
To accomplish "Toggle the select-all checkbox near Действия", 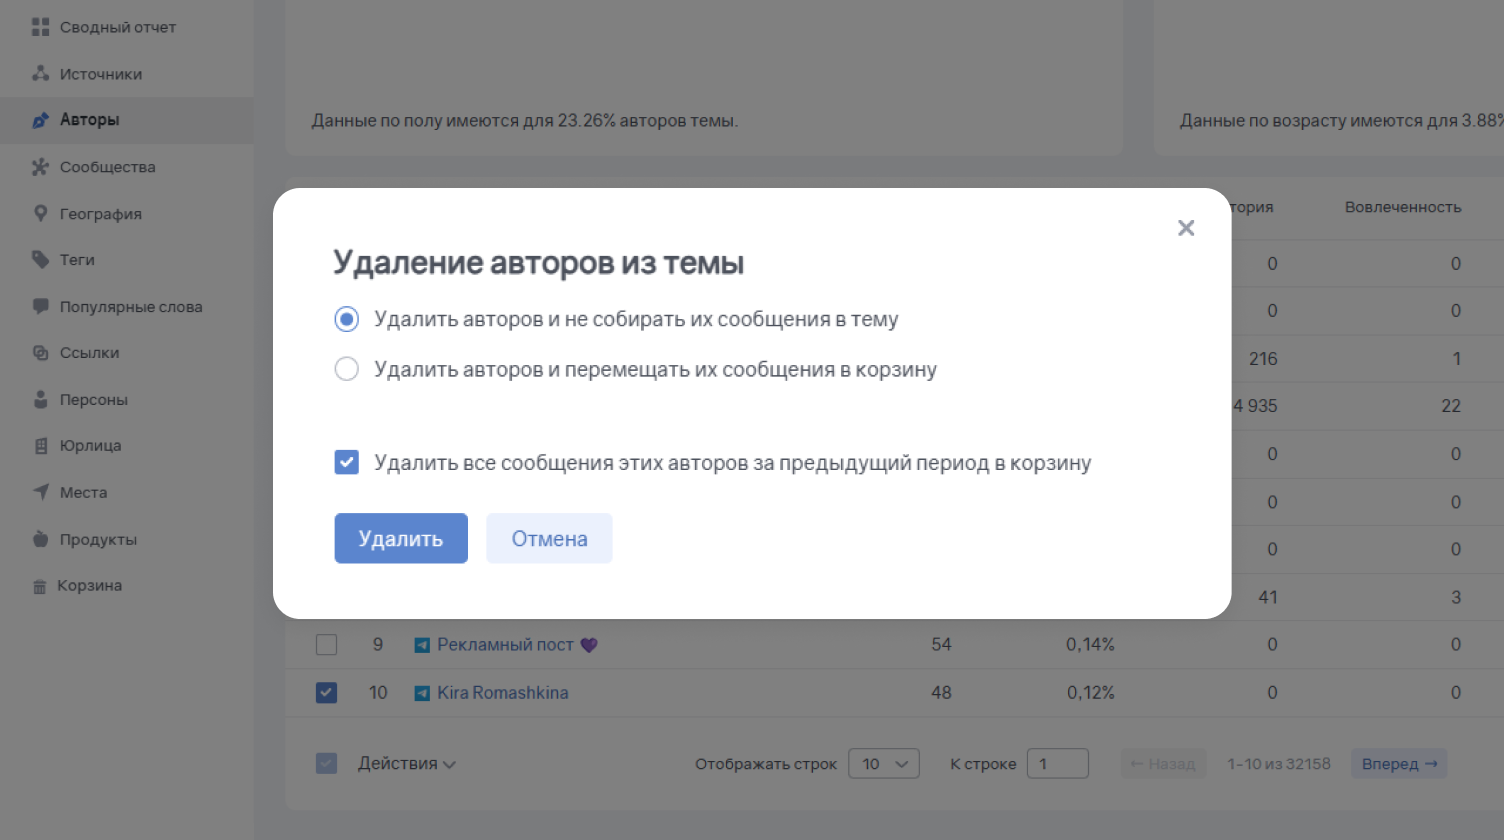I will (326, 763).
